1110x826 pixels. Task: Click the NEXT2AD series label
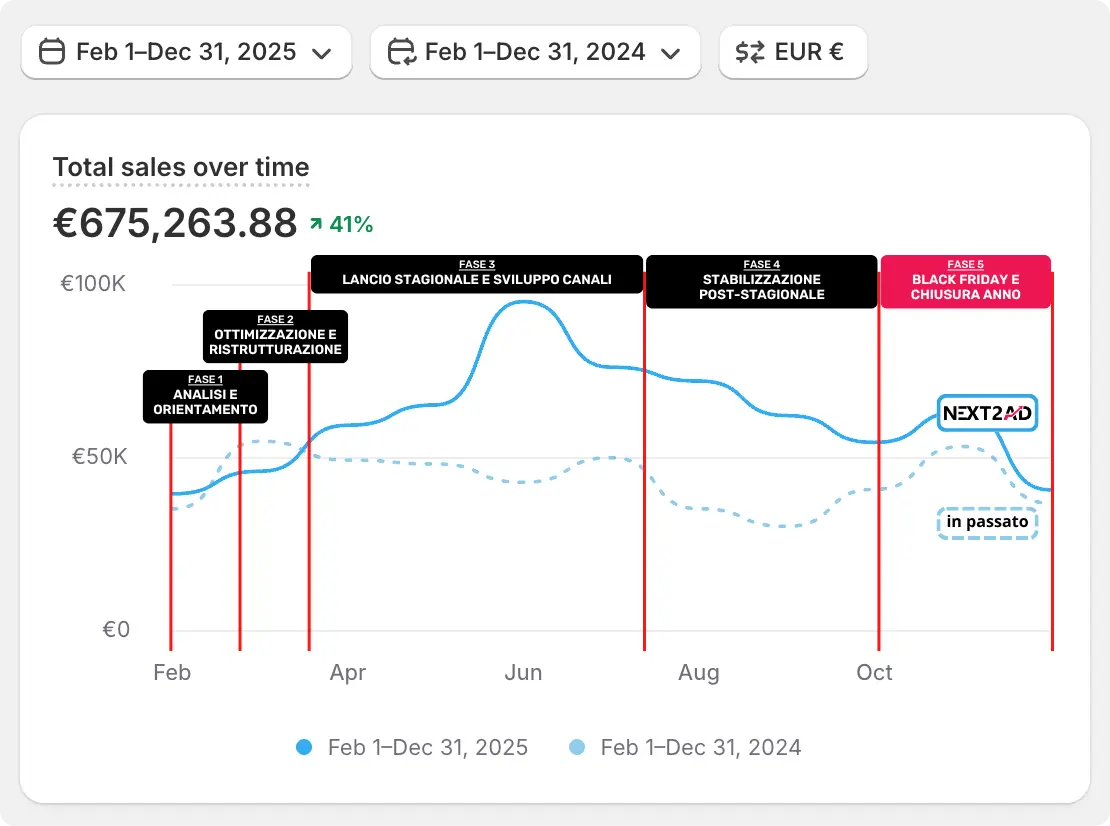click(x=988, y=413)
